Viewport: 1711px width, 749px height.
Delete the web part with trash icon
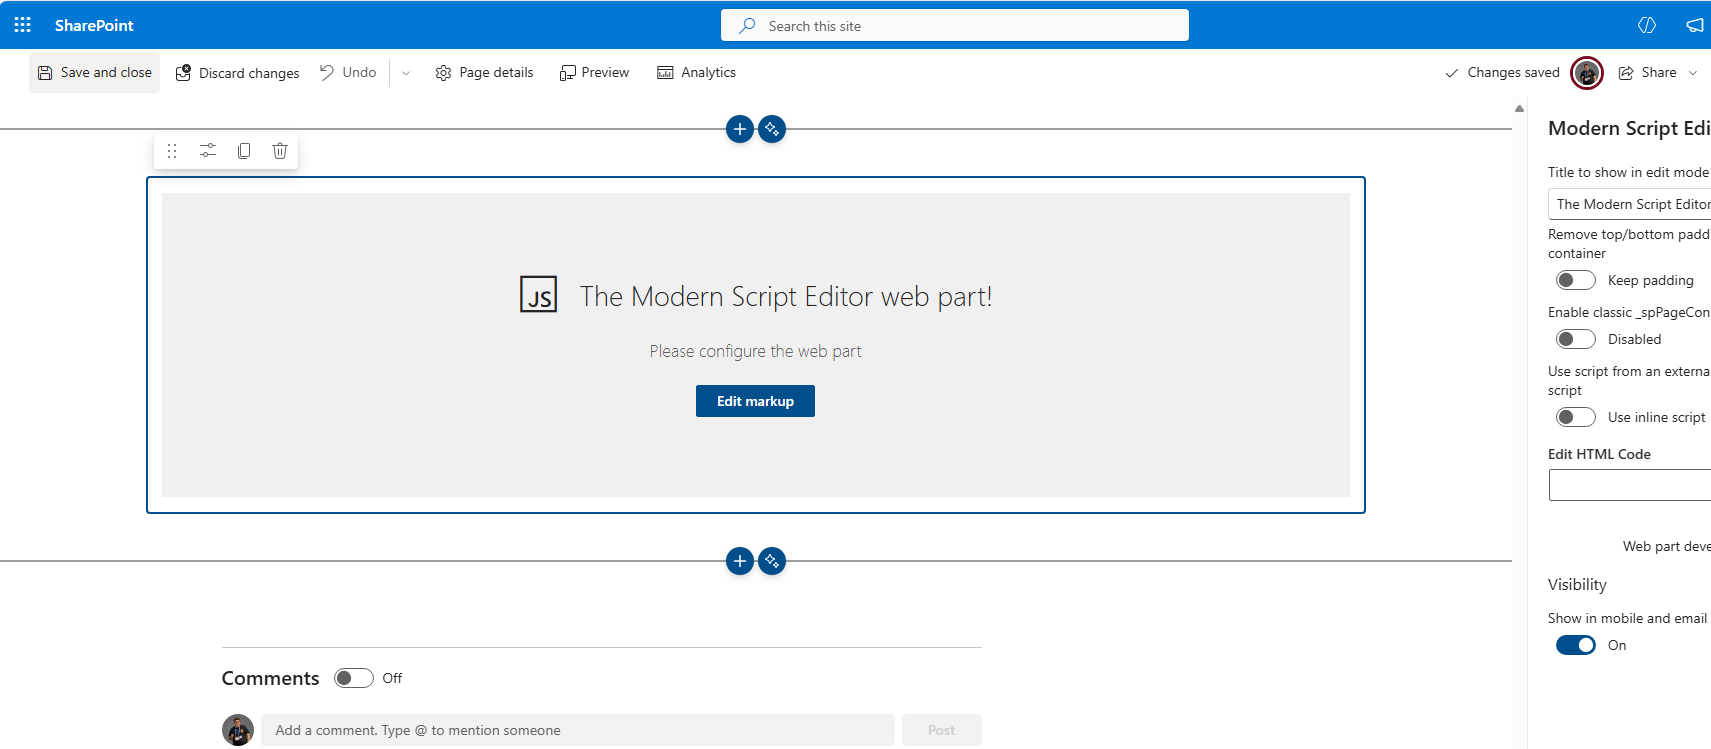280,151
